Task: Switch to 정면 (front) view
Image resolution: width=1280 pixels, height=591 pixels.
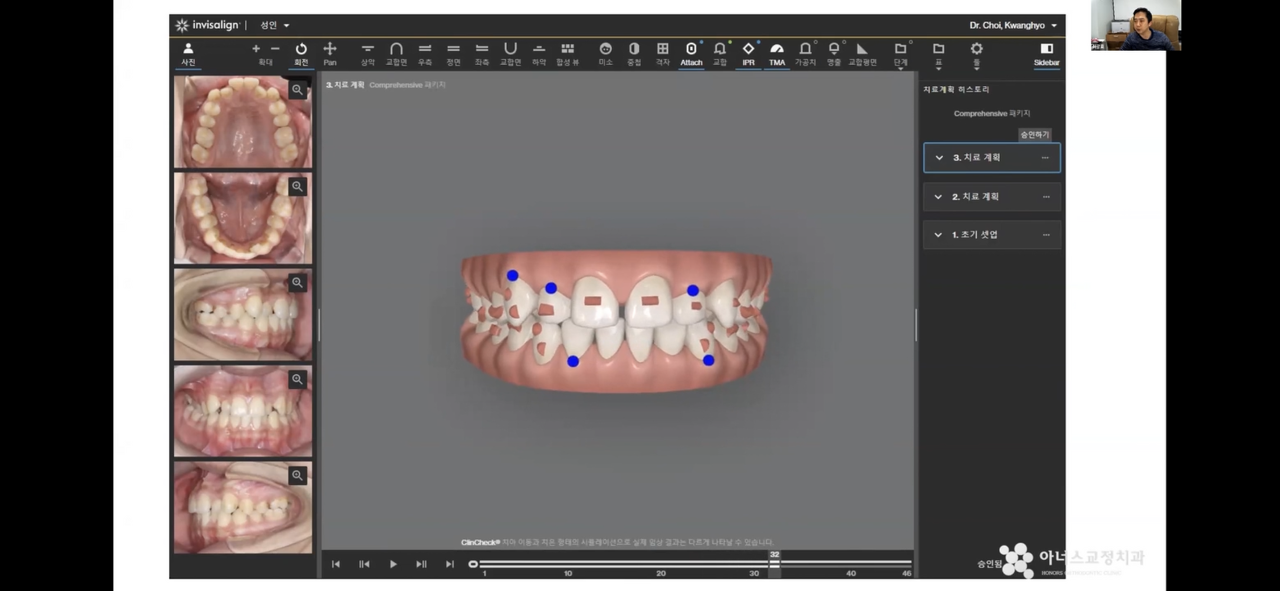Action: [453, 54]
